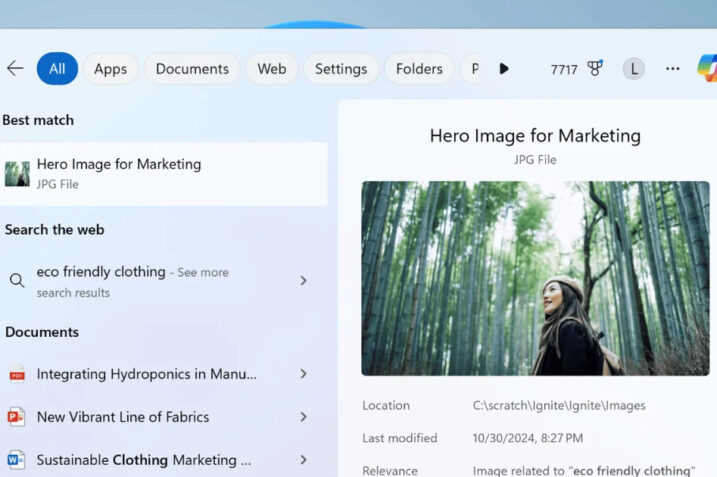Open the user account avatar L

[x=633, y=69]
